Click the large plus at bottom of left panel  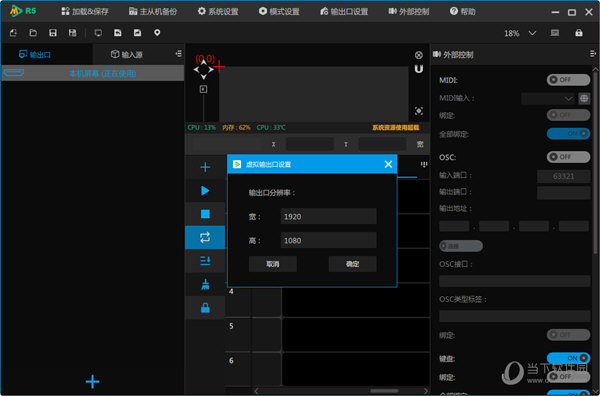coord(92,381)
